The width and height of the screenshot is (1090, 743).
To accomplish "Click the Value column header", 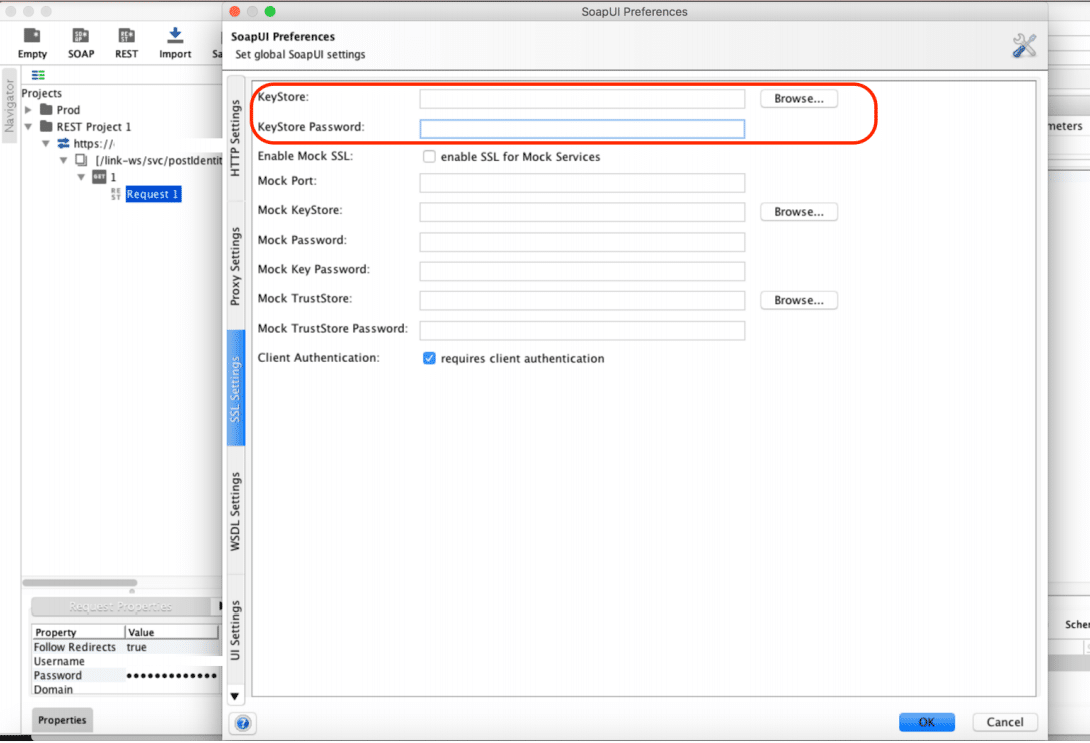I will [x=172, y=632].
